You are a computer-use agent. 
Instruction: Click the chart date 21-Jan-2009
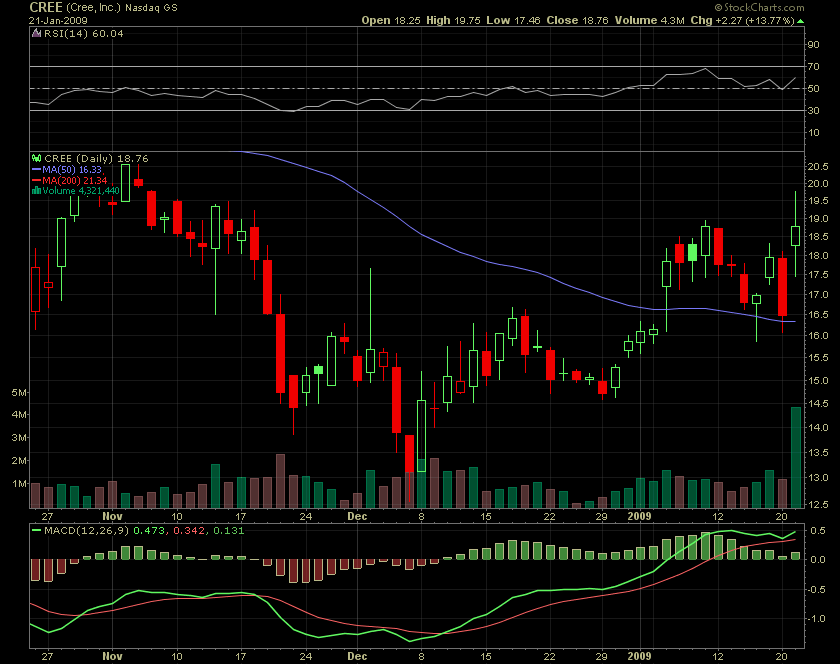click(x=58, y=20)
